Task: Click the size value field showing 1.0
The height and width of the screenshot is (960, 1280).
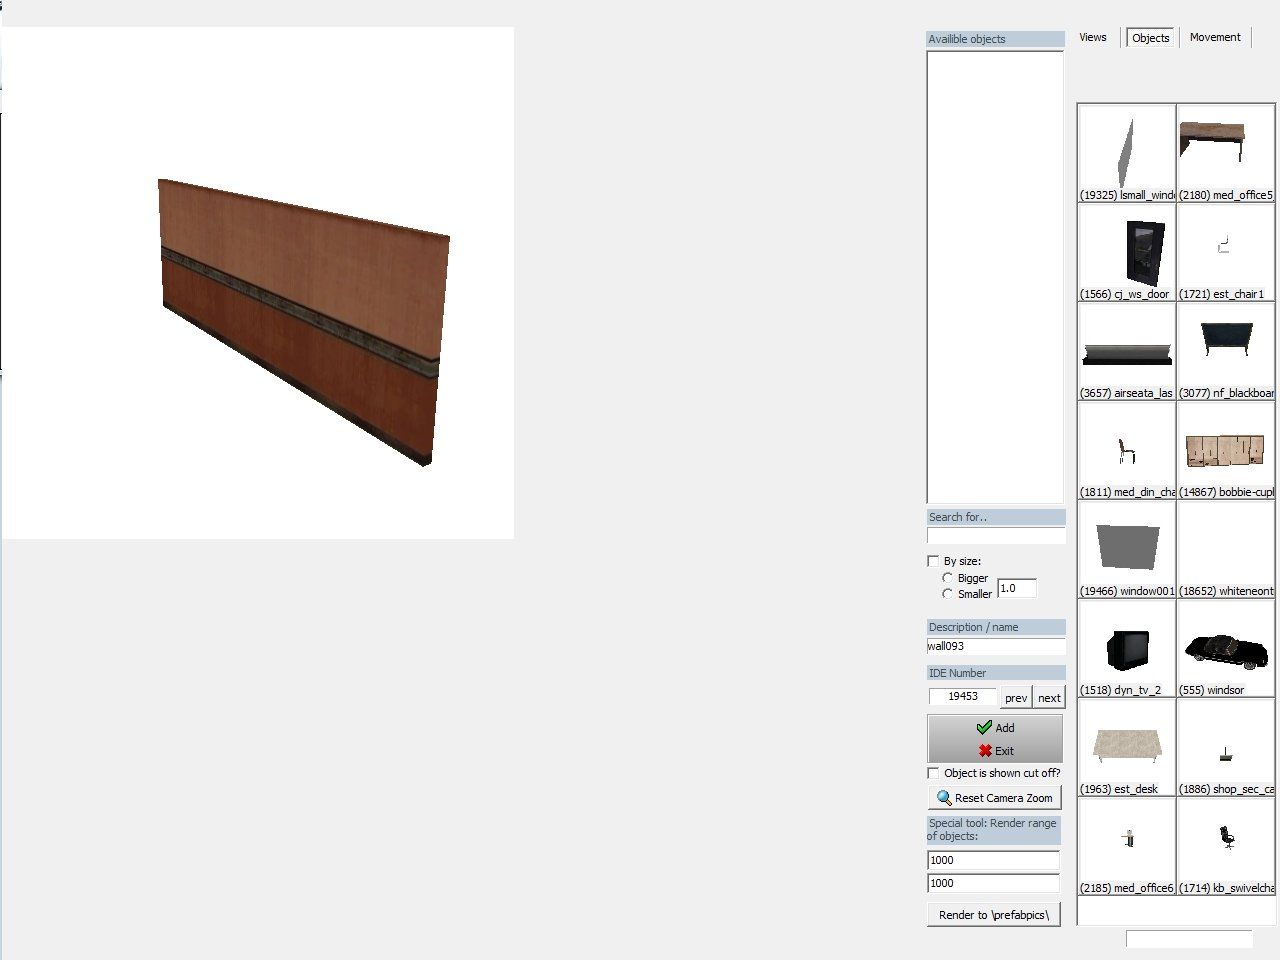Action: pos(1017,588)
